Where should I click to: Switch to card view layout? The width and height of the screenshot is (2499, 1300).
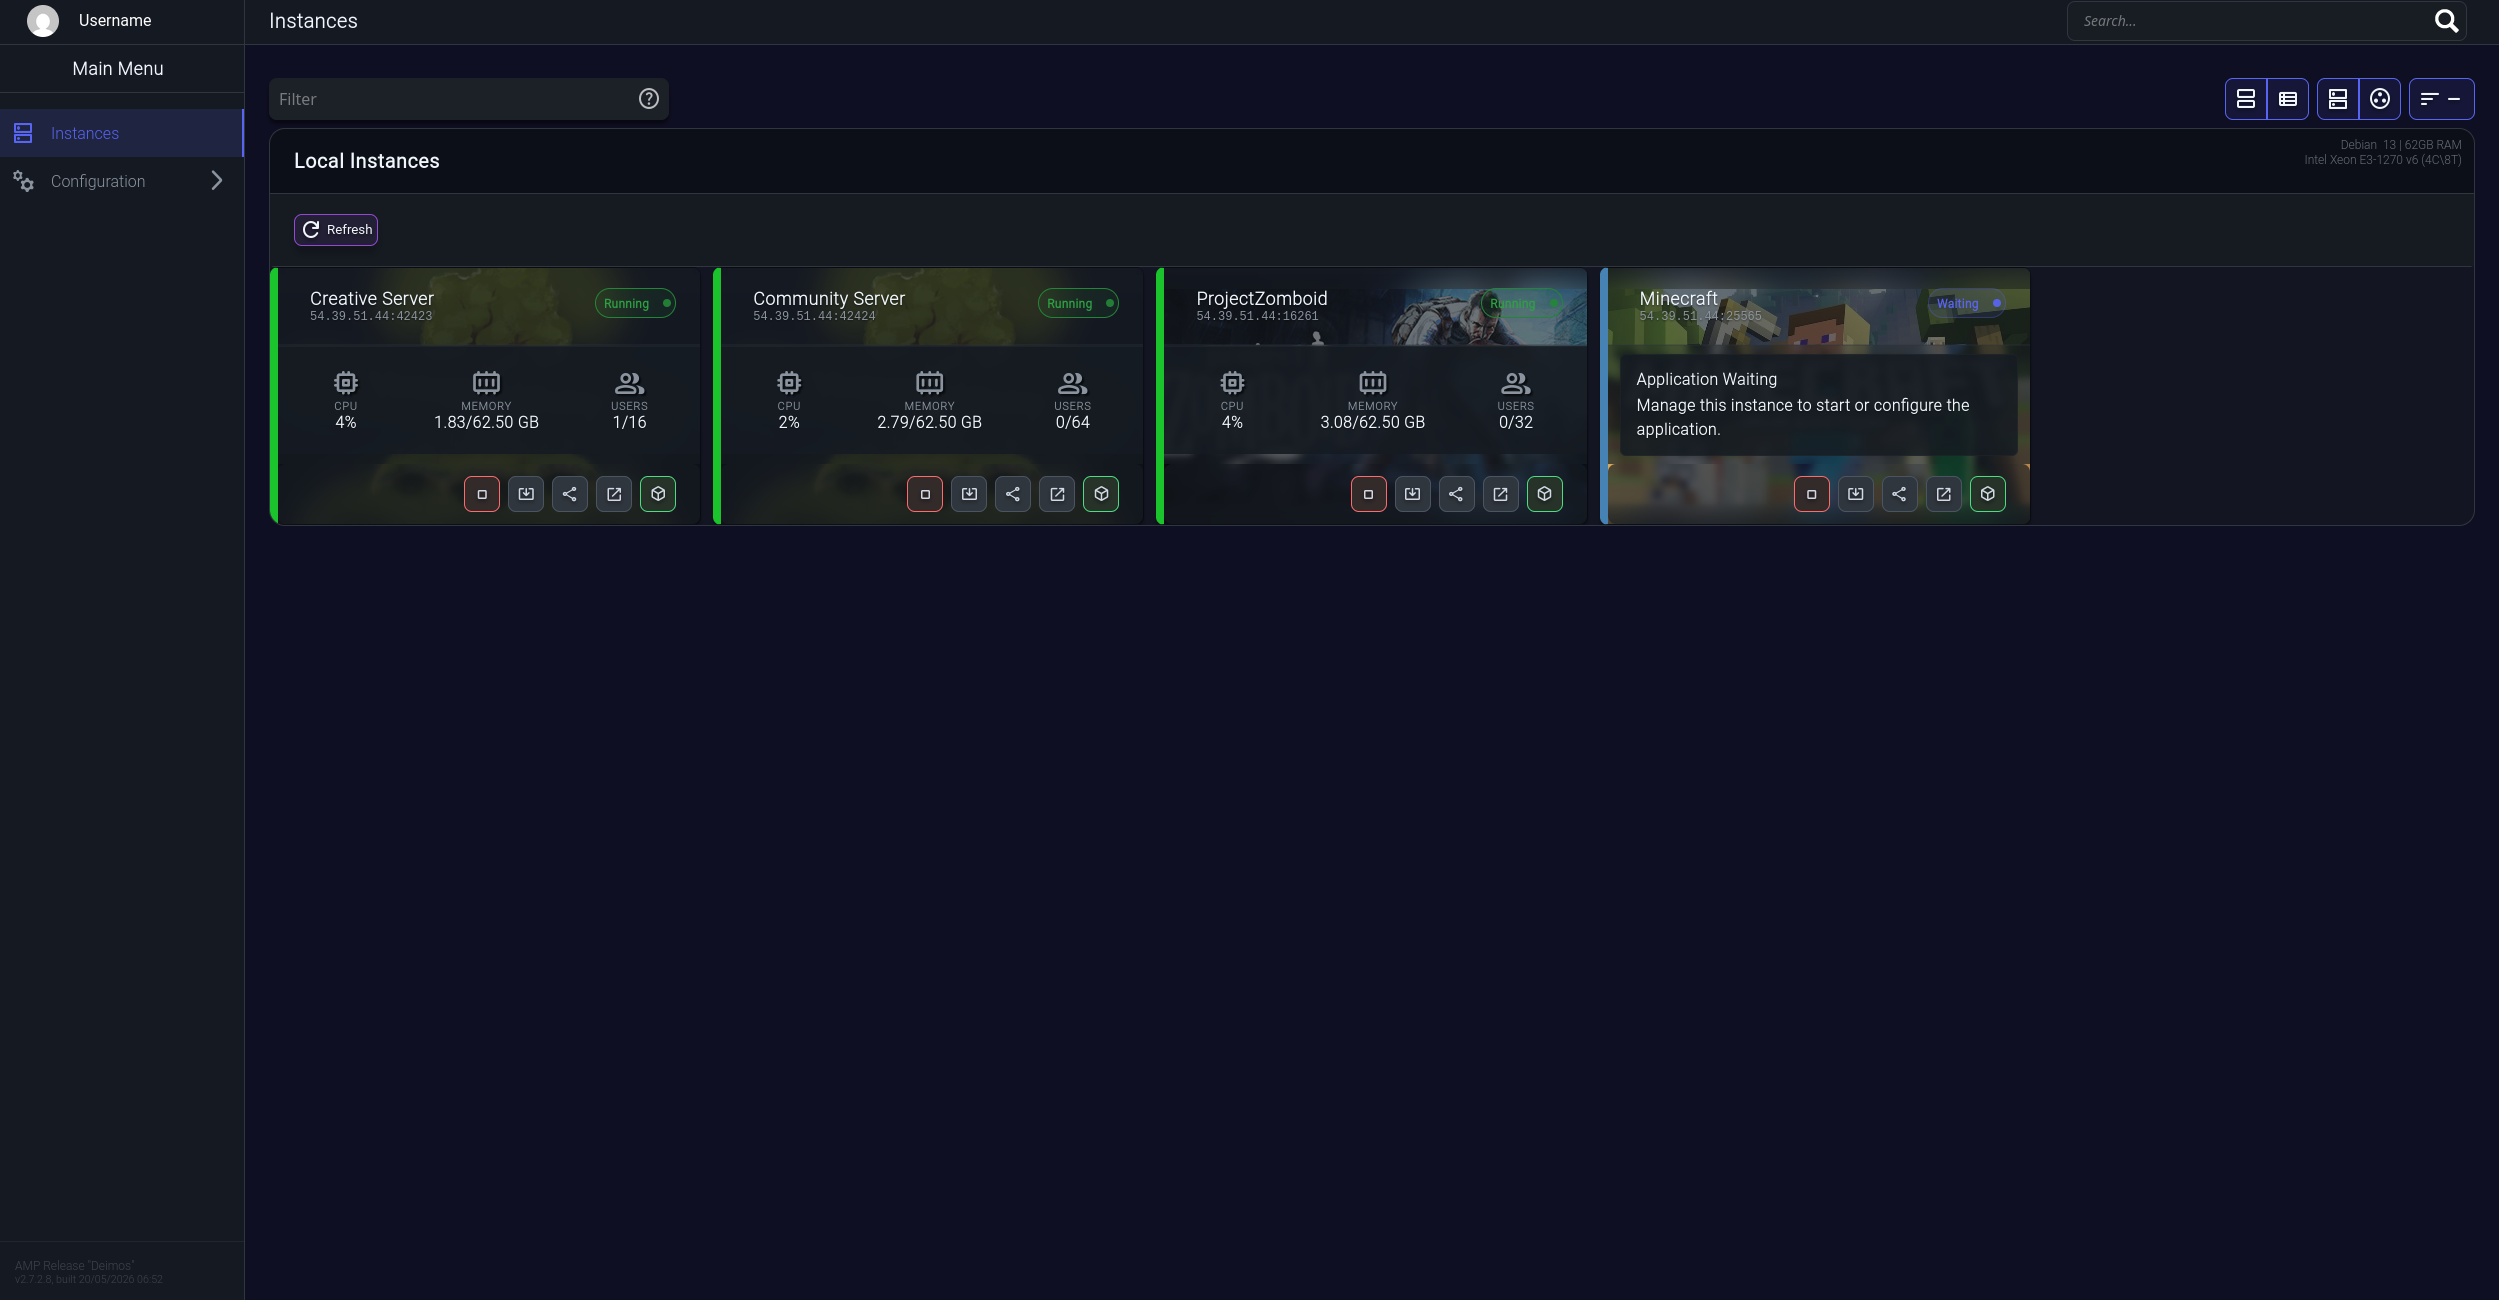point(2246,99)
